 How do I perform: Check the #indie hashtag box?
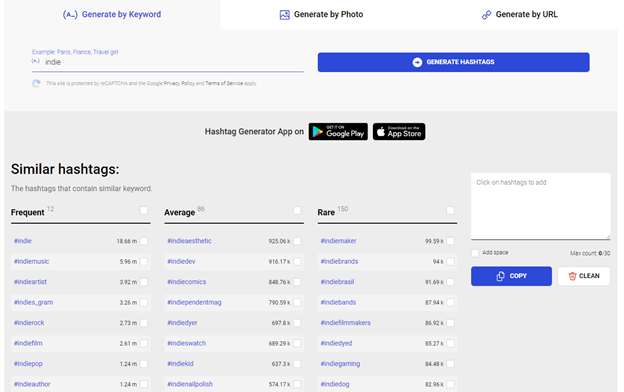pyautogui.click(x=144, y=241)
